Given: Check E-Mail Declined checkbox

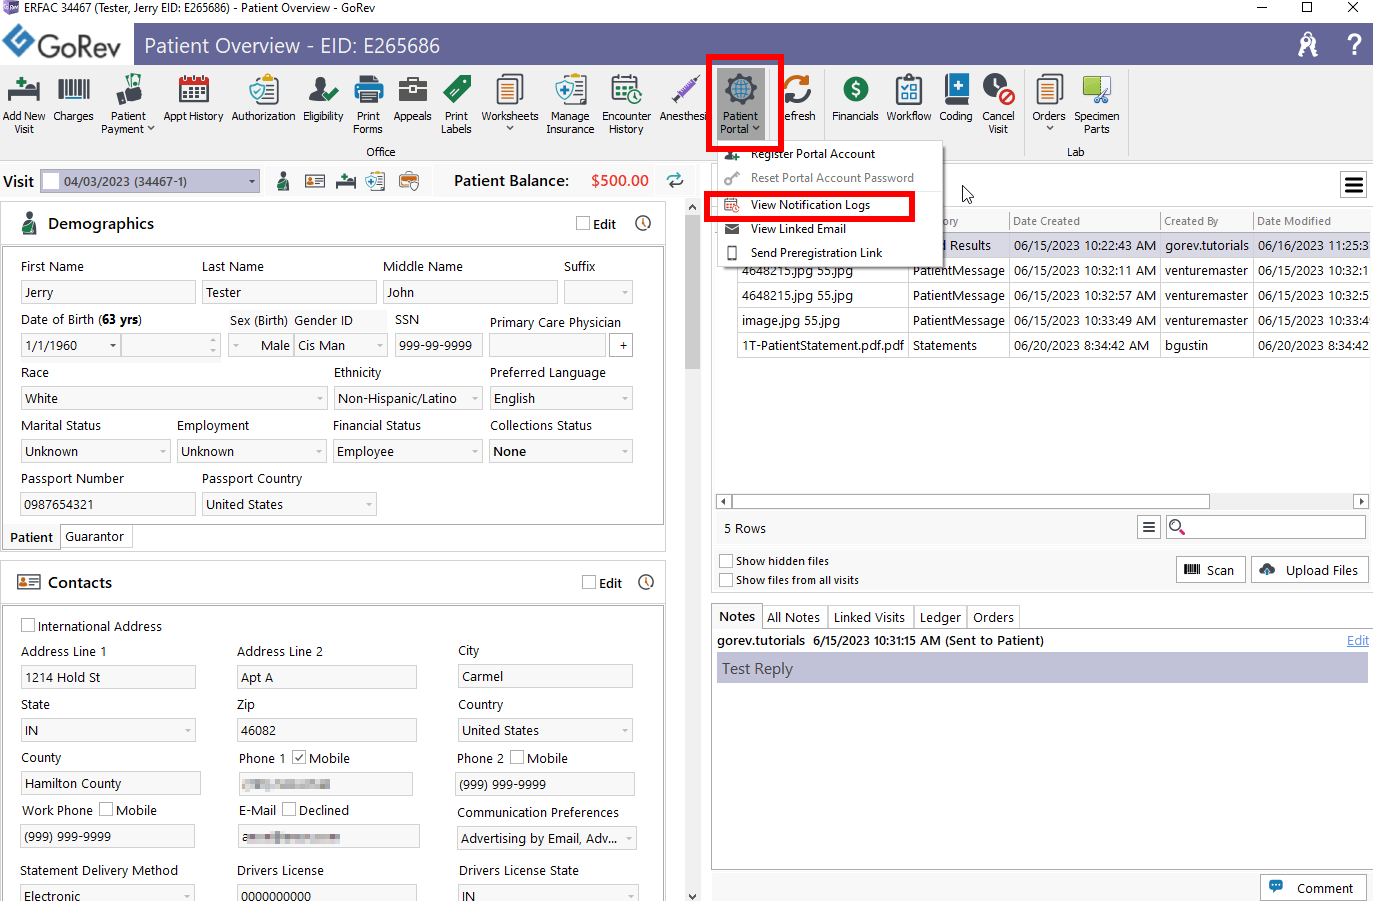Looking at the screenshot, I should [x=289, y=809].
